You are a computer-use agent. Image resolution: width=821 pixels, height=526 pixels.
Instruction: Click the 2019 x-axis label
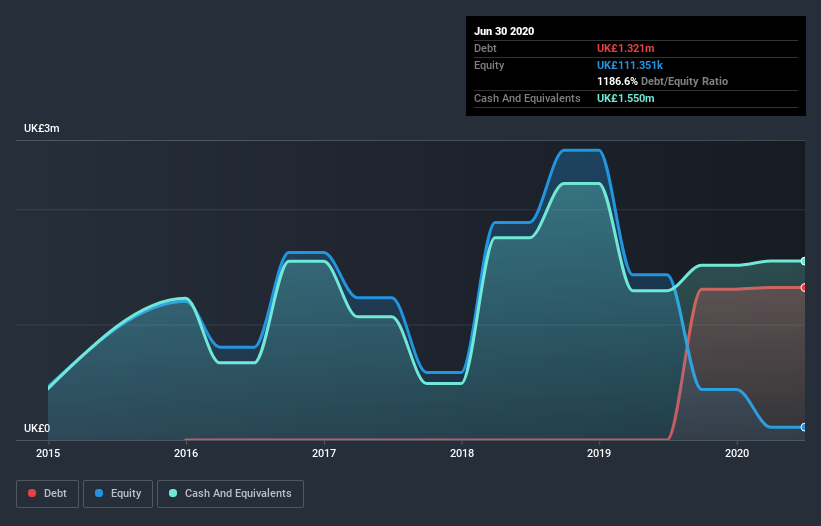[x=599, y=453]
